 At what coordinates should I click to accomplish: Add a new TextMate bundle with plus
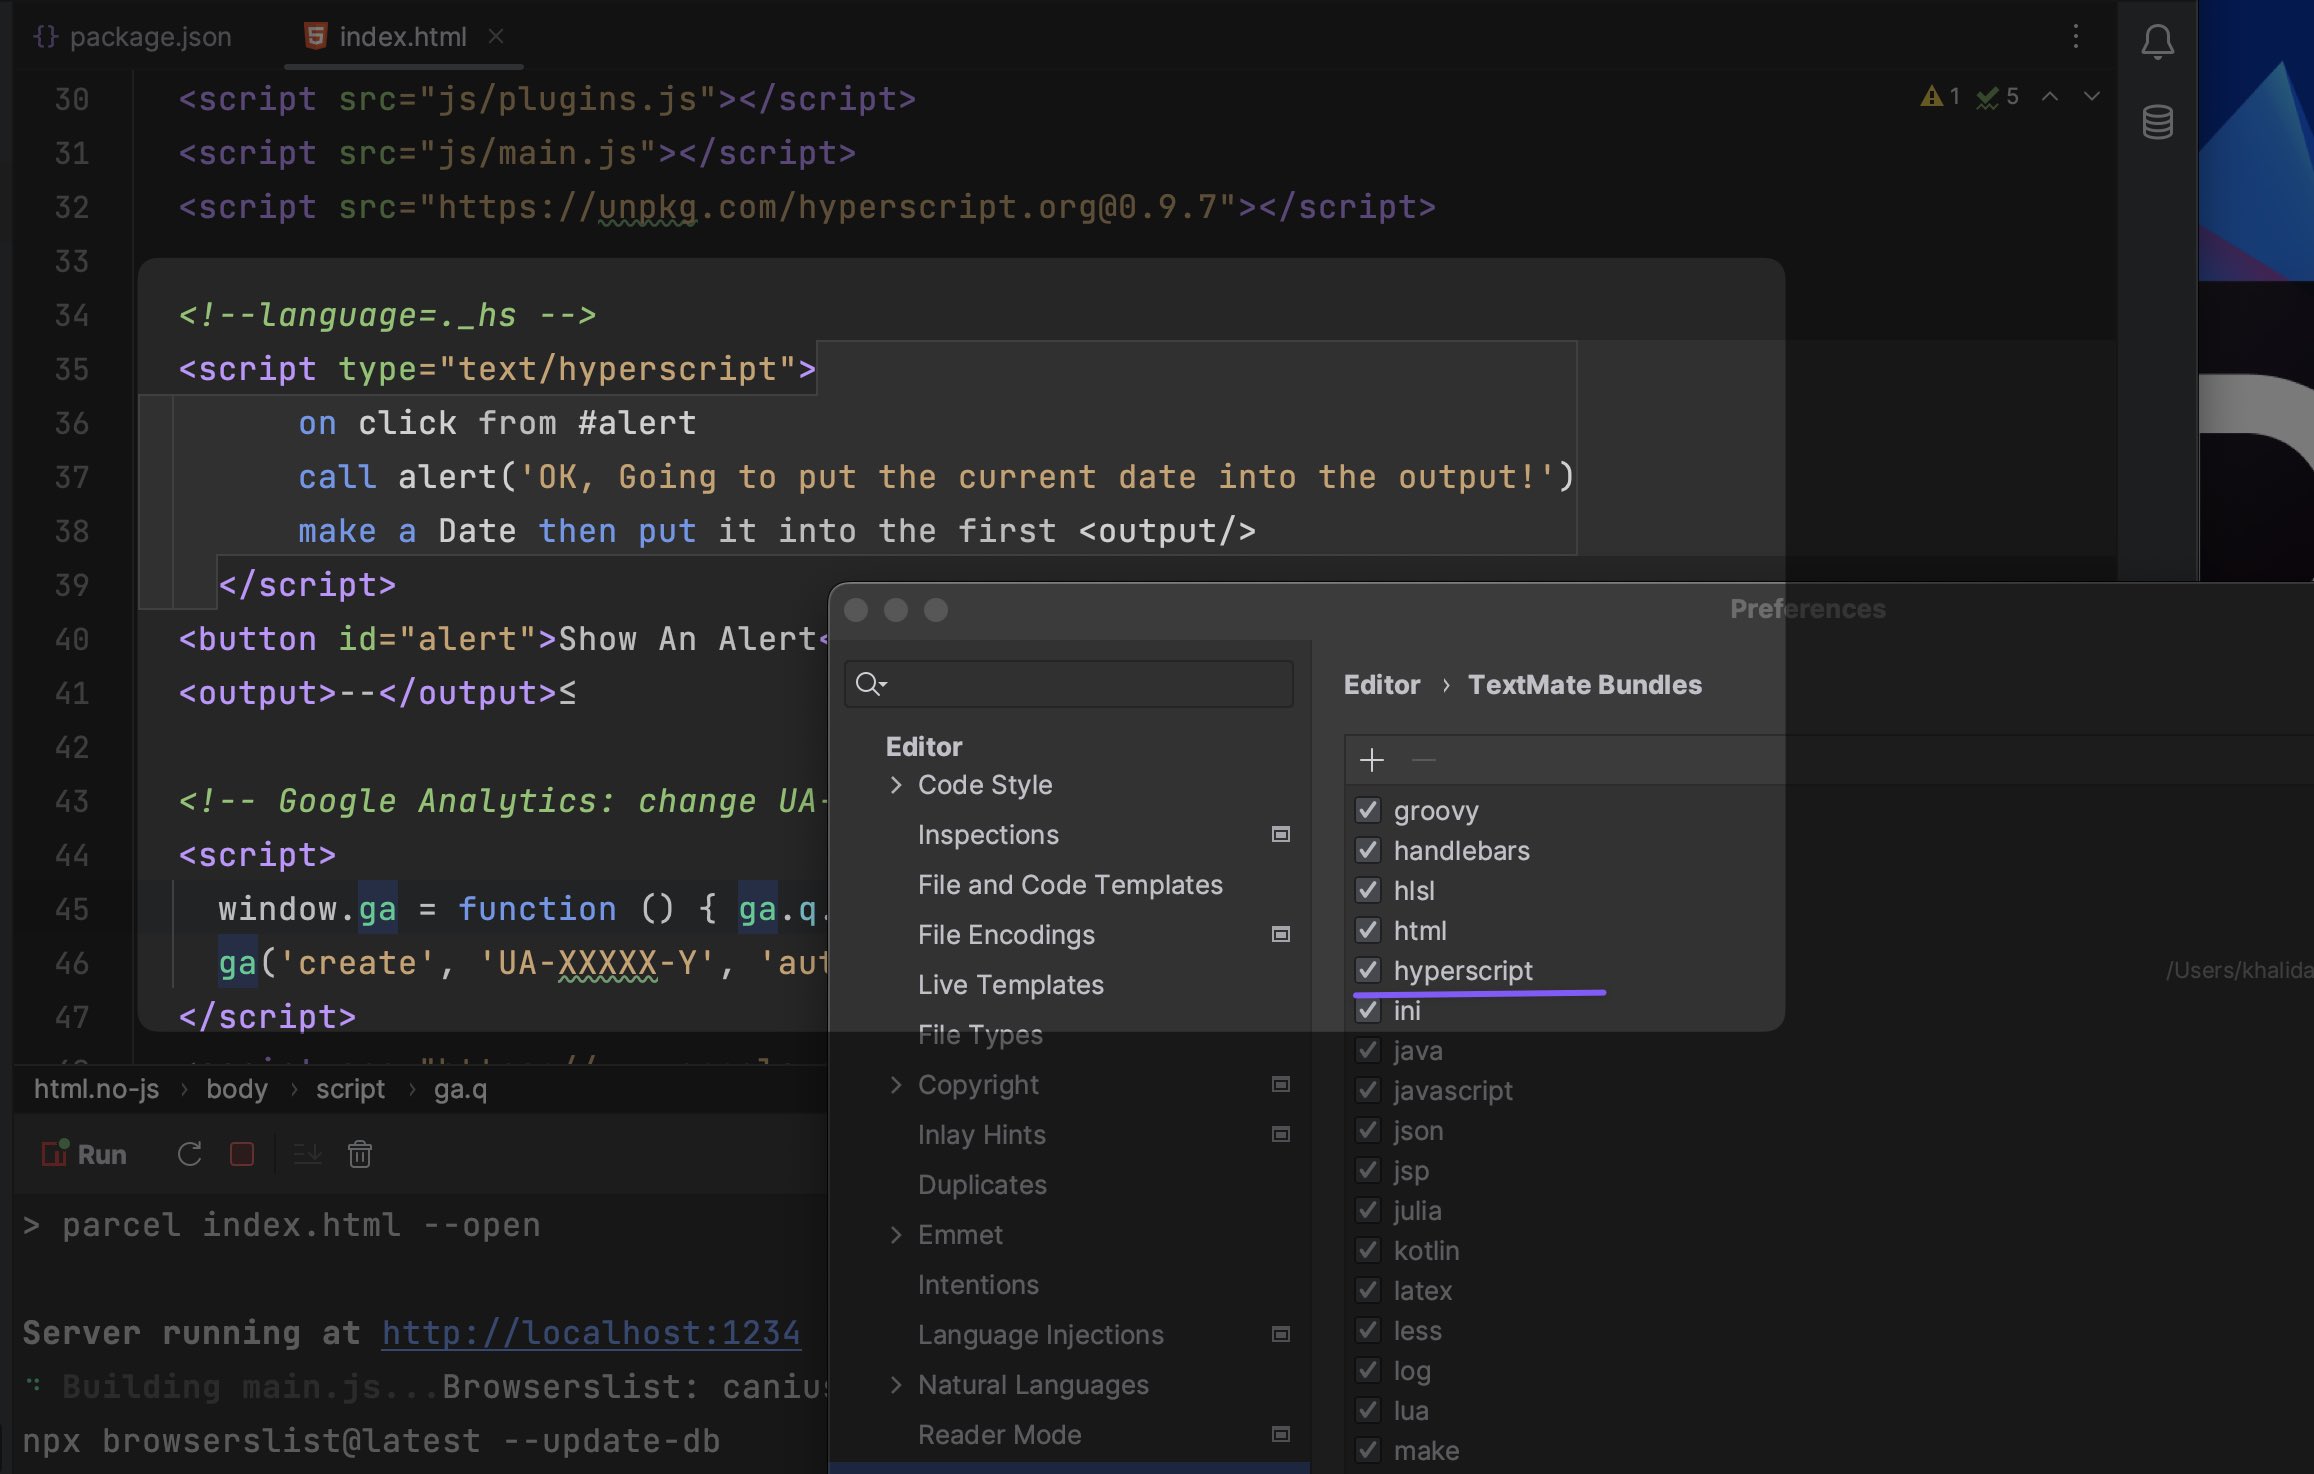tap(1371, 760)
